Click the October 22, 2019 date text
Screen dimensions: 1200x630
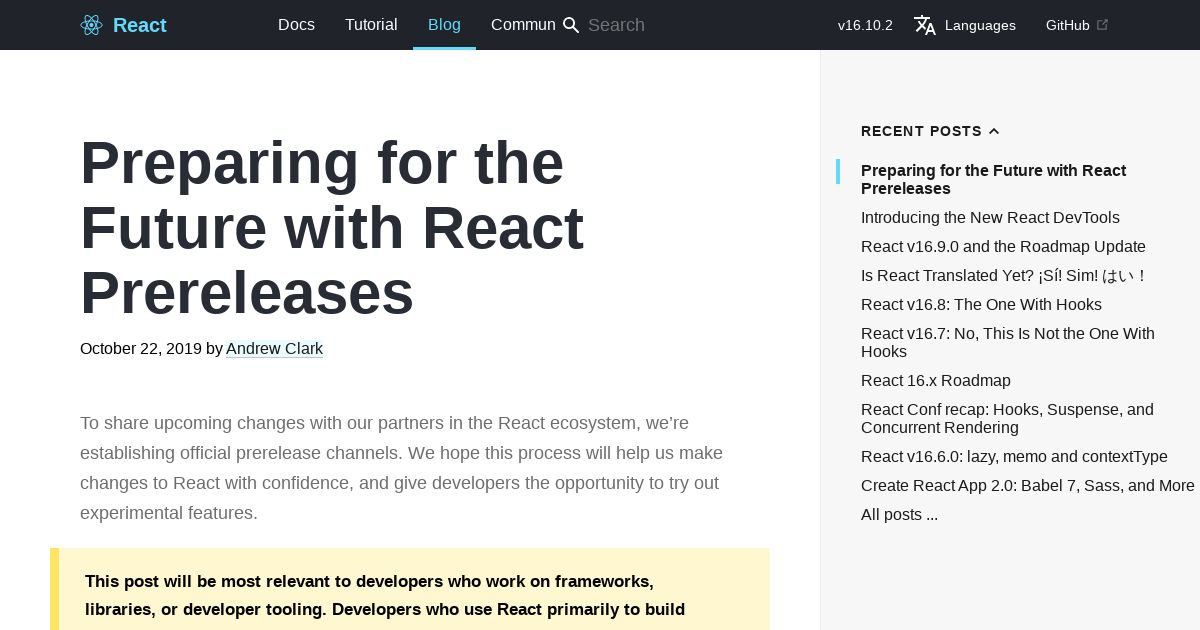141,349
